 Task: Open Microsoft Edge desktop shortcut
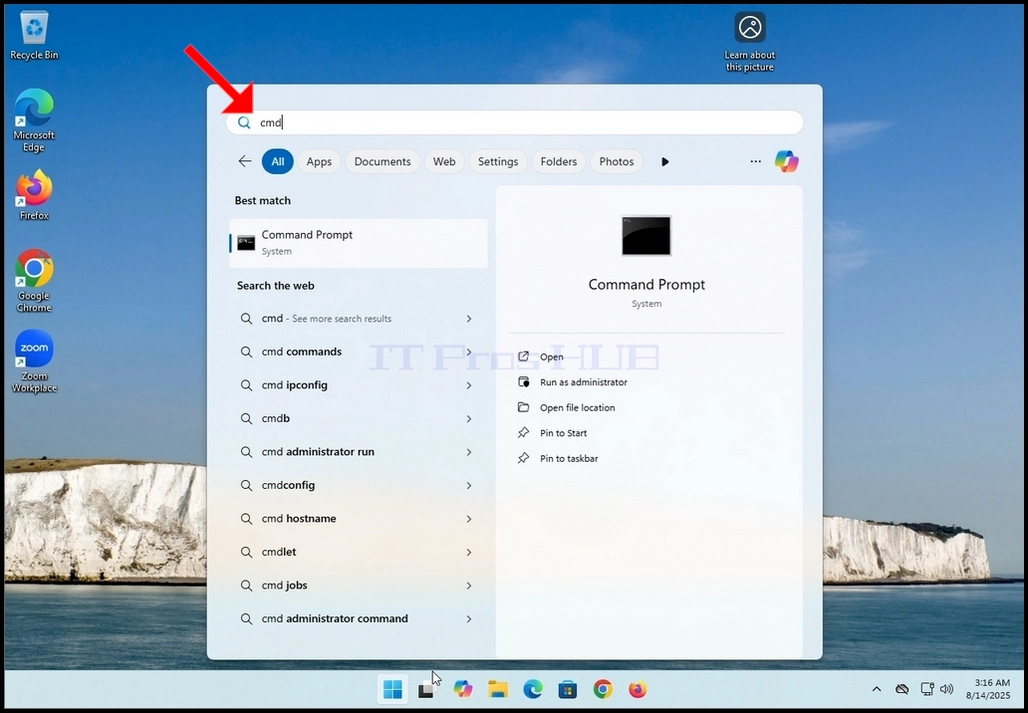pyautogui.click(x=34, y=121)
